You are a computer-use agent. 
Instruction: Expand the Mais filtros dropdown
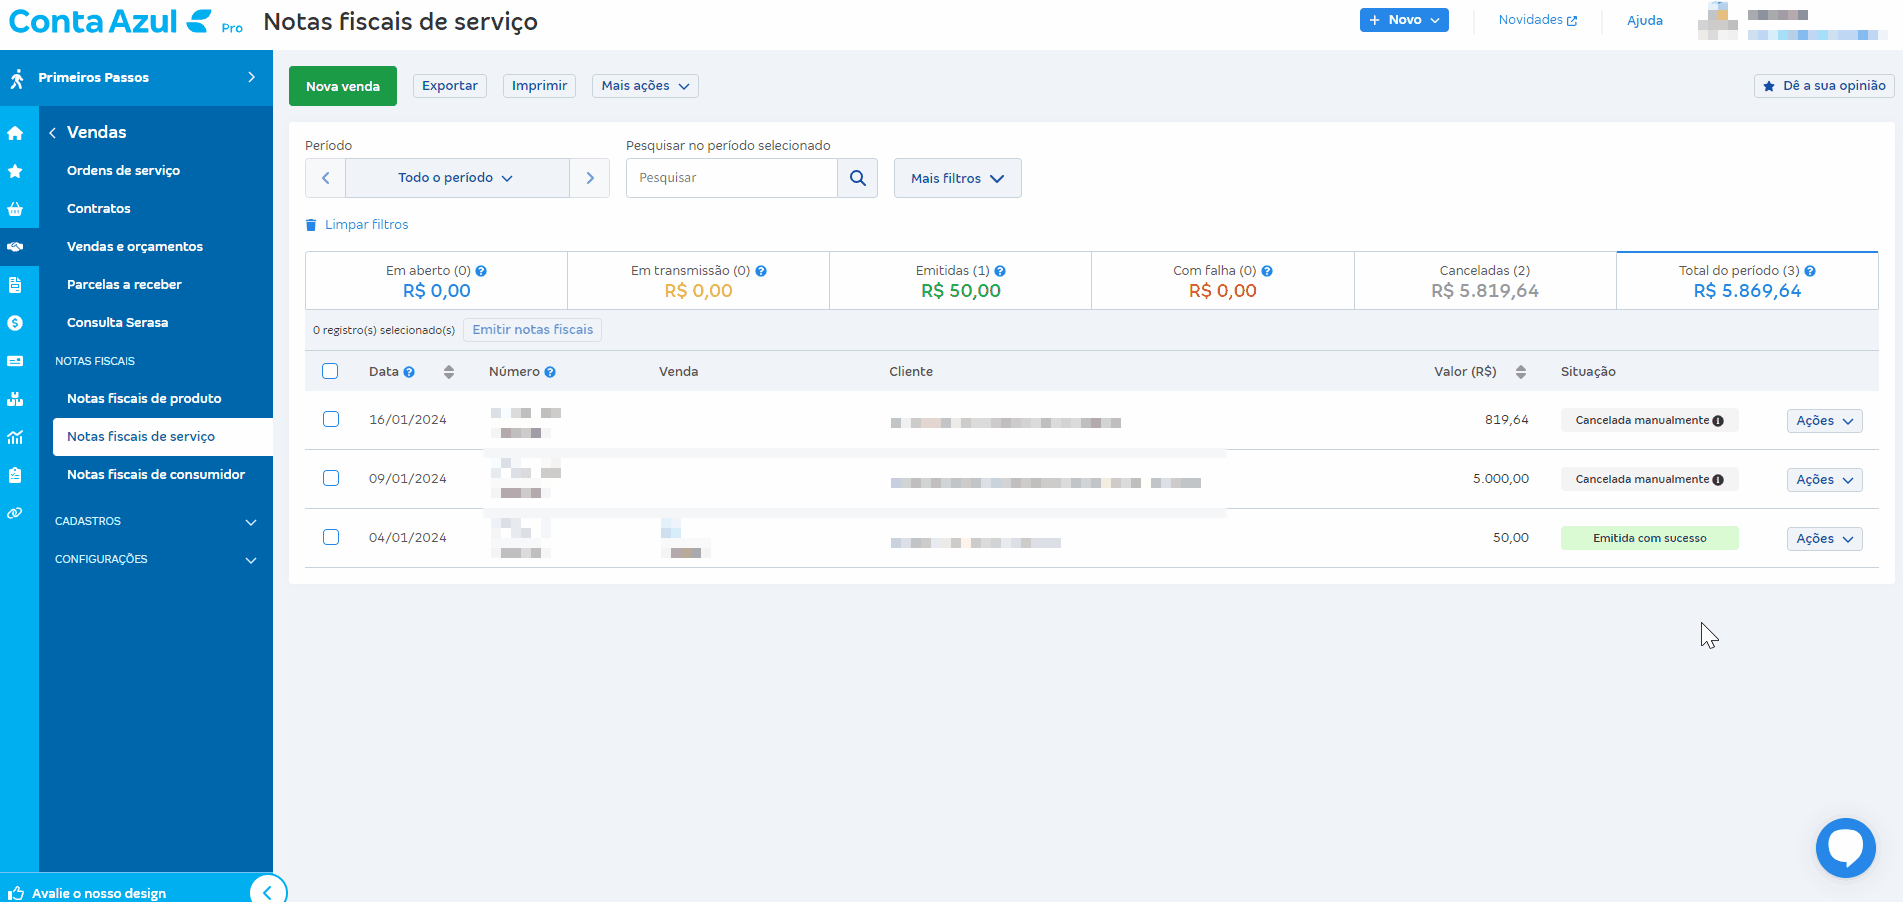point(957,178)
